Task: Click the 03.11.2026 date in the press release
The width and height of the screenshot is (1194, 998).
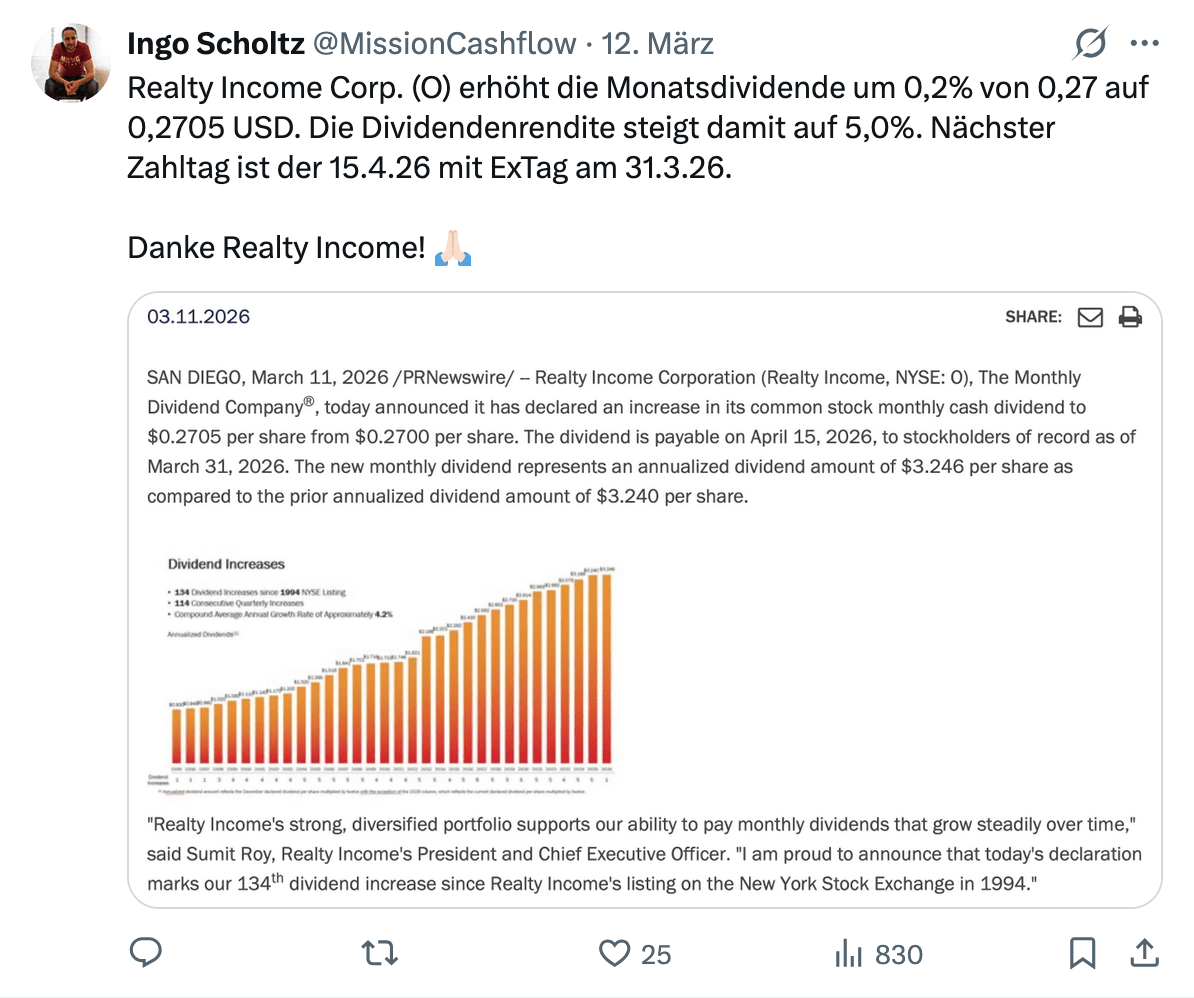Action: click(199, 316)
